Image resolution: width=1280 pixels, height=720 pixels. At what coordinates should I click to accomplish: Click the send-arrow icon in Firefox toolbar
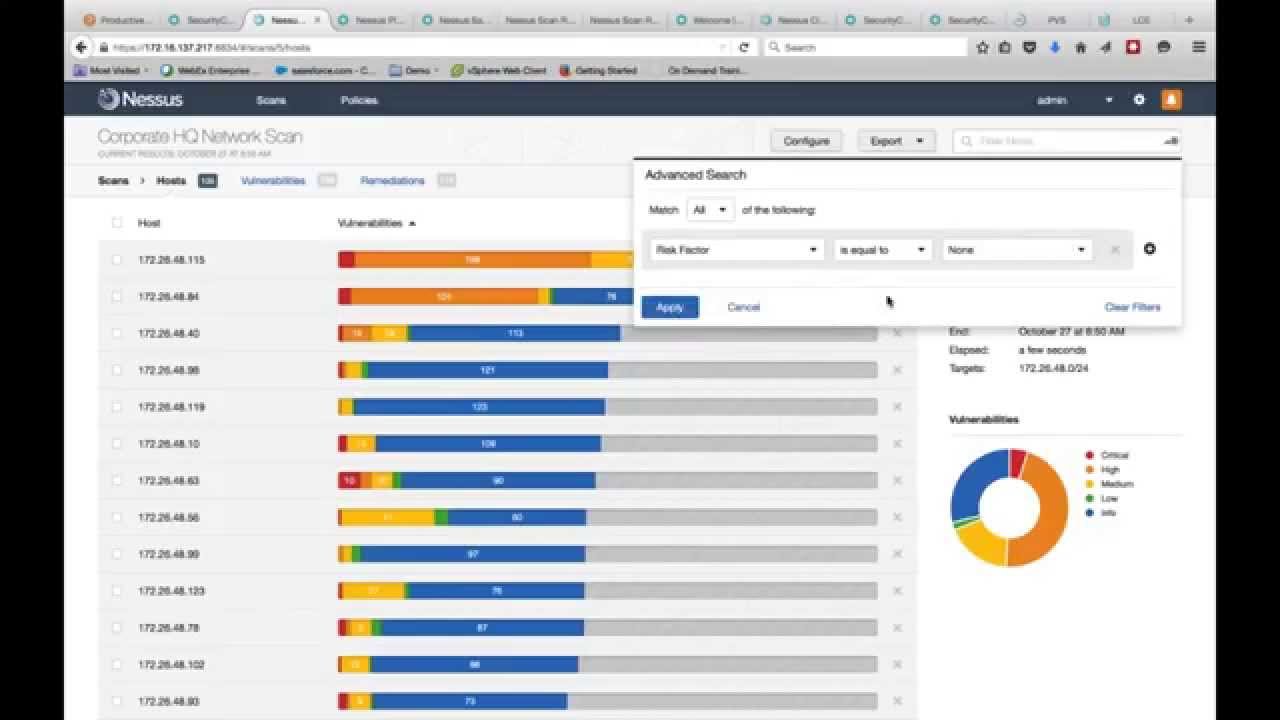pos(1106,47)
